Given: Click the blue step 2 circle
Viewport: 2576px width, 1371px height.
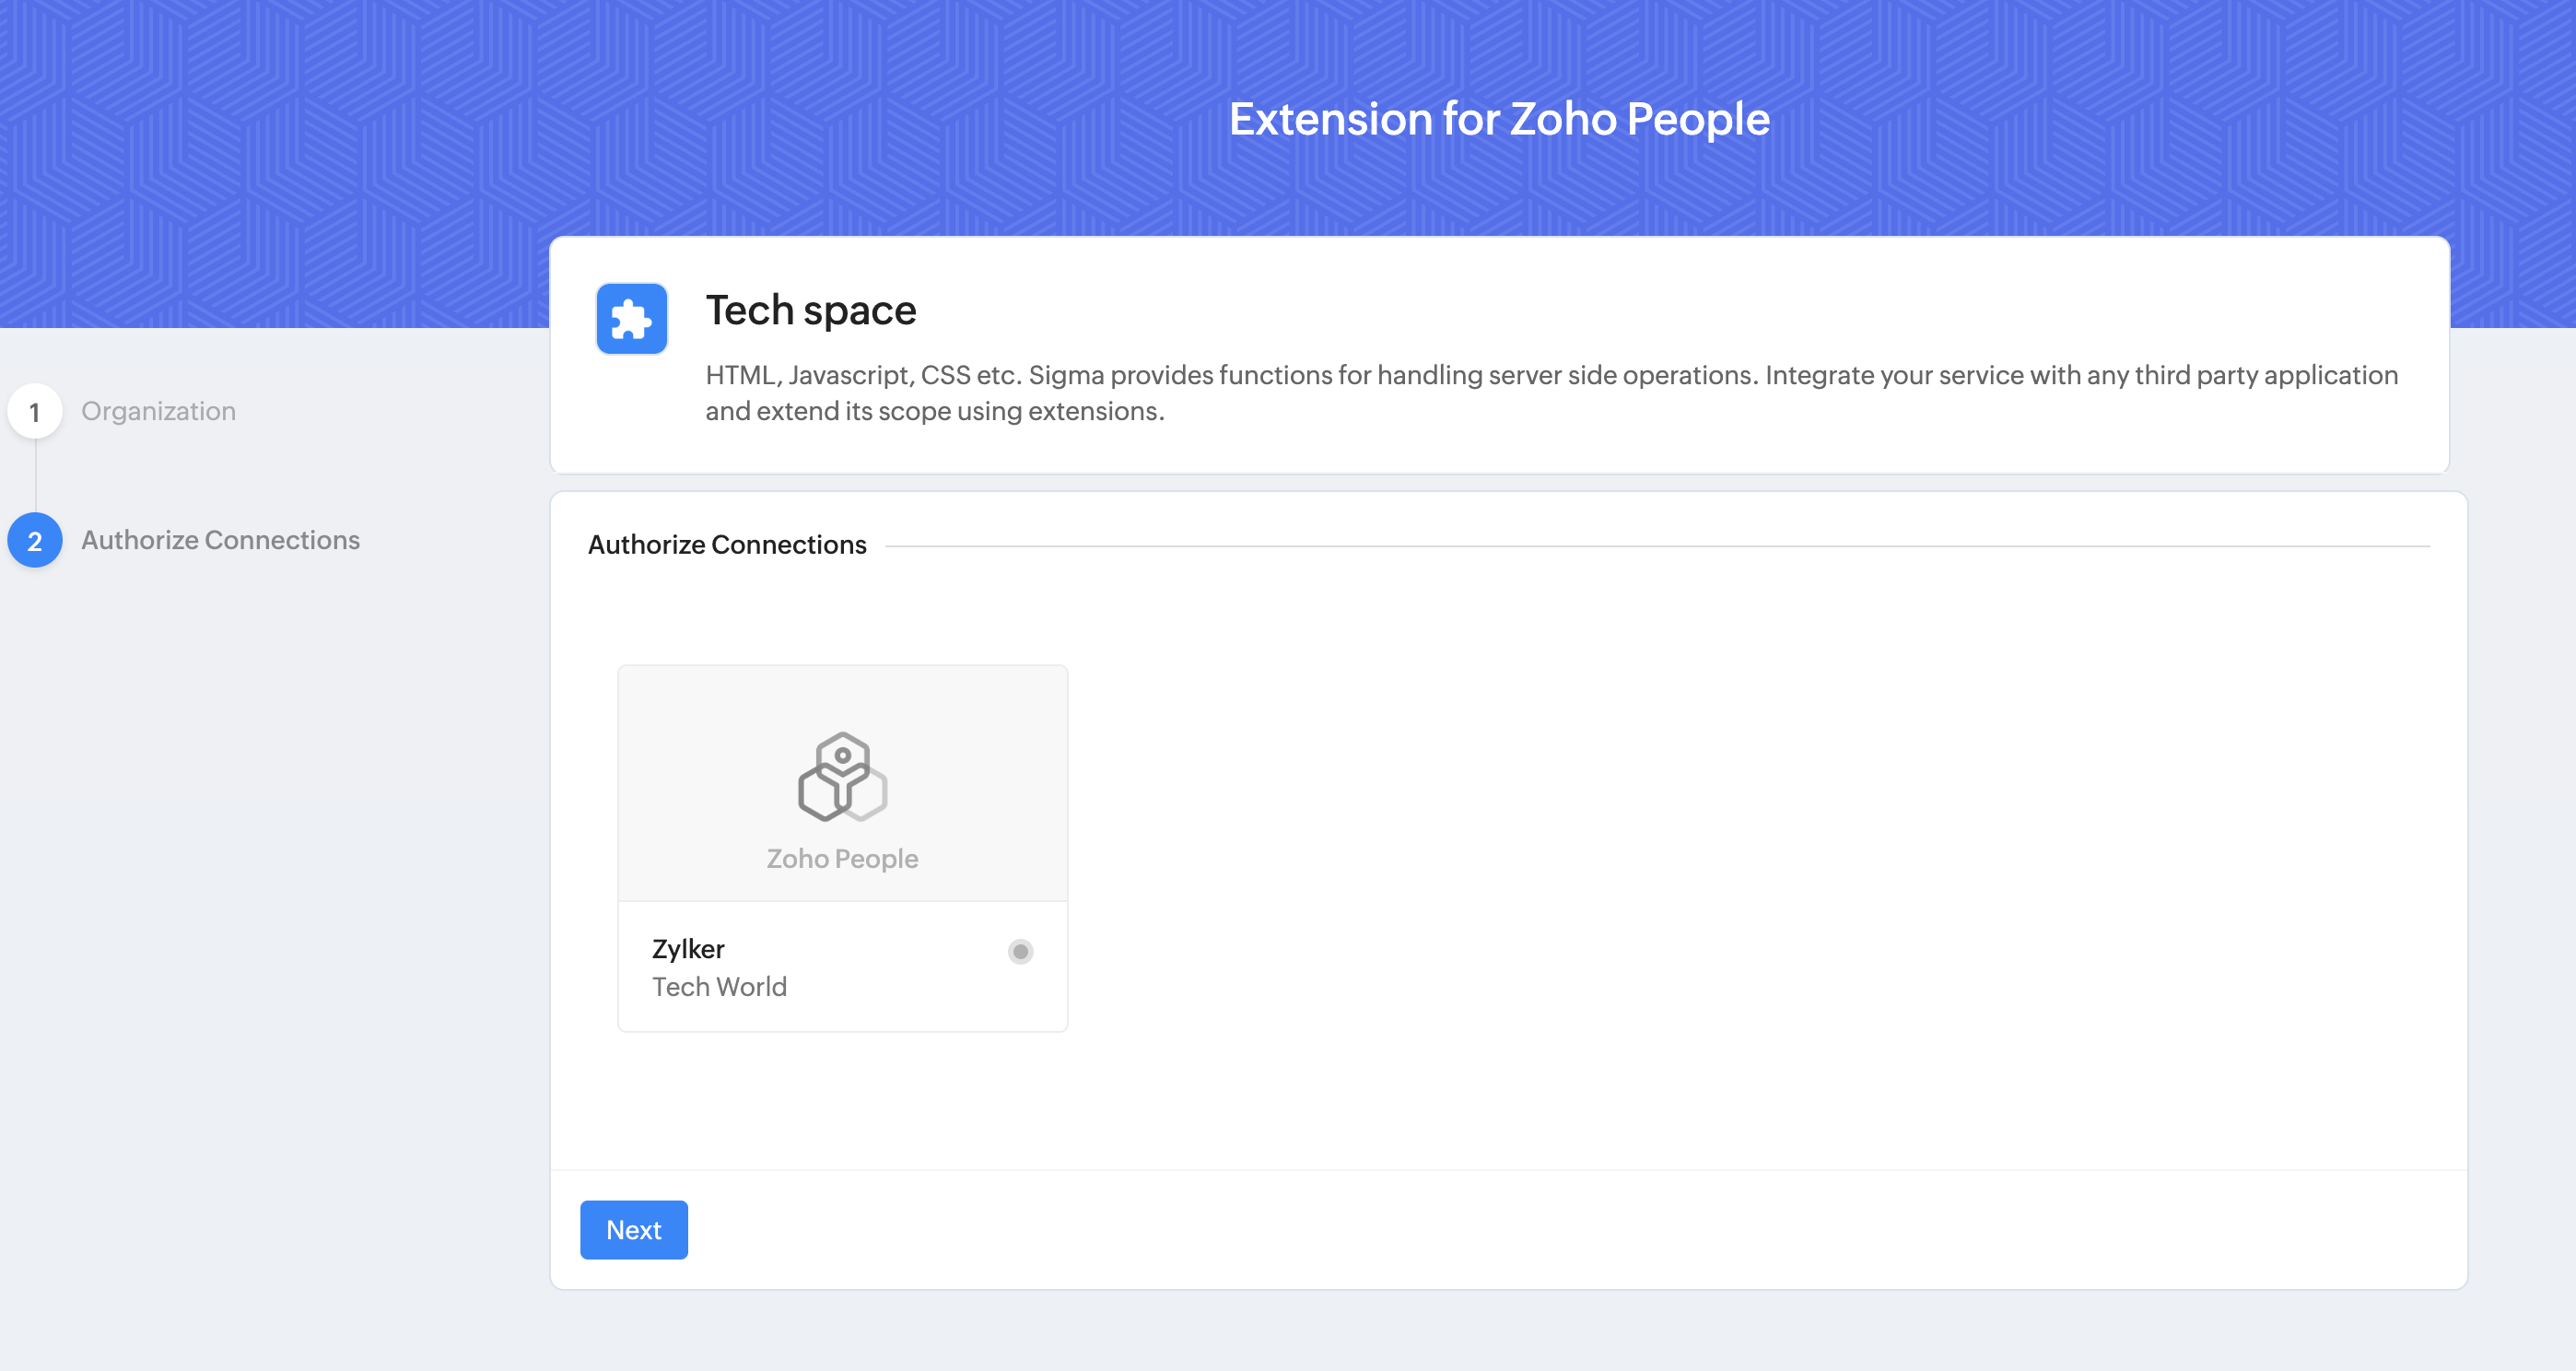Looking at the screenshot, I should click(35, 540).
